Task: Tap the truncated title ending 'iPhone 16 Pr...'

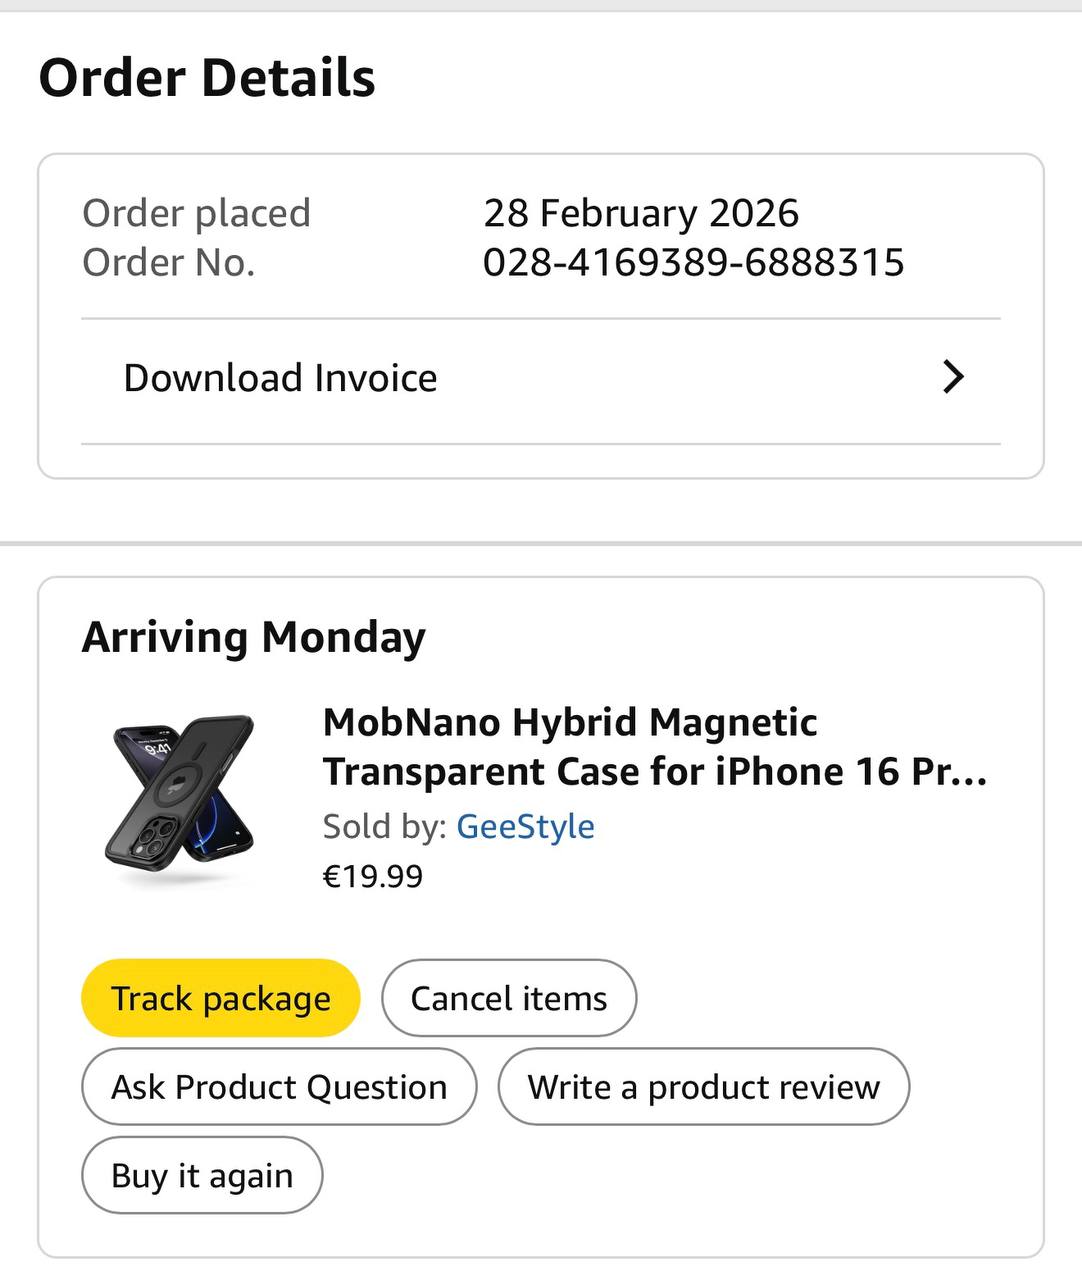Action: click(x=655, y=771)
